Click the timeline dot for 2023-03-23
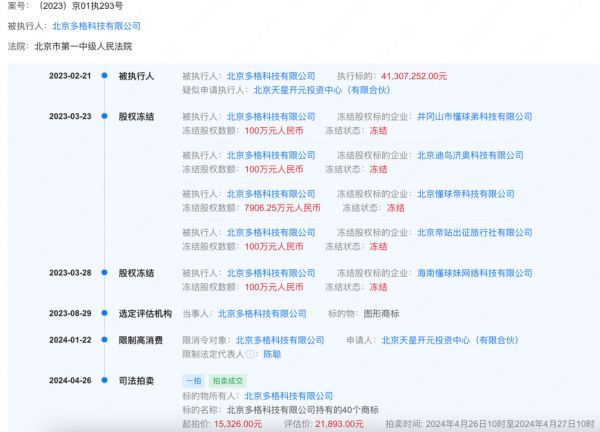Image resolution: width=600 pixels, height=432 pixels. [104, 117]
